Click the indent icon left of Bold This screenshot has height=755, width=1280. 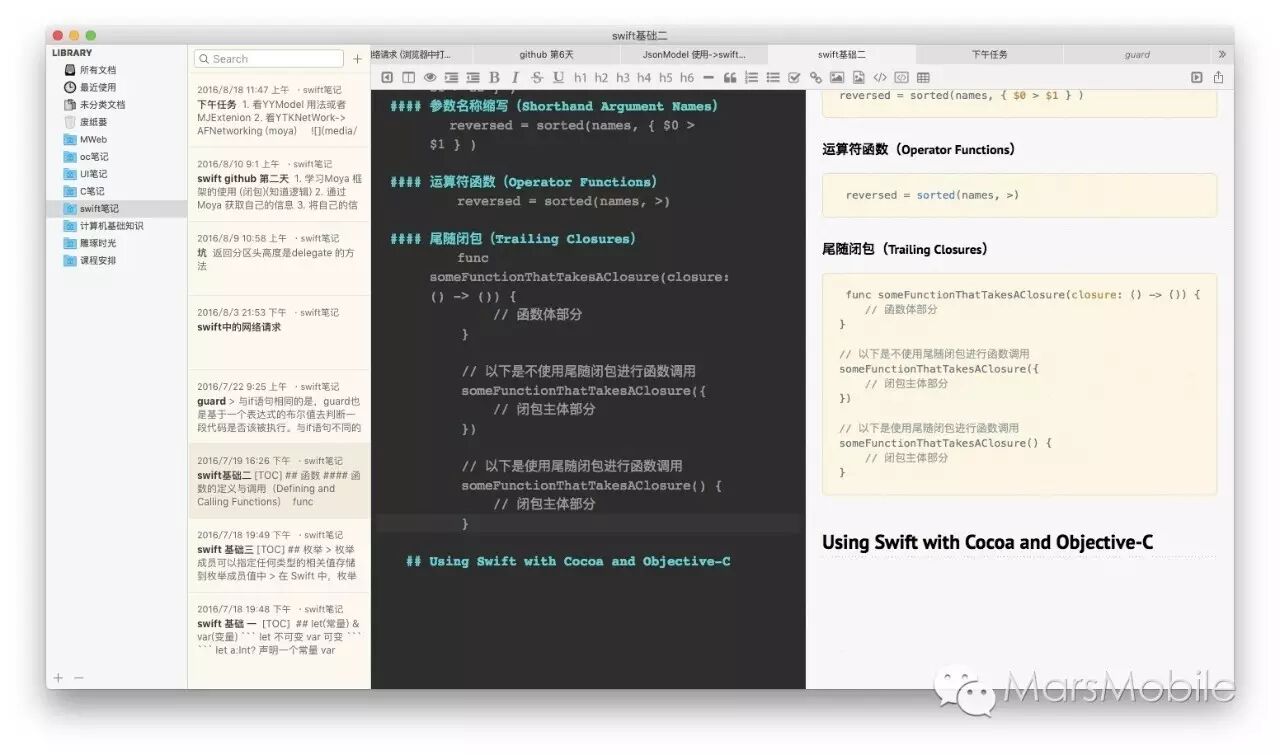pos(472,77)
